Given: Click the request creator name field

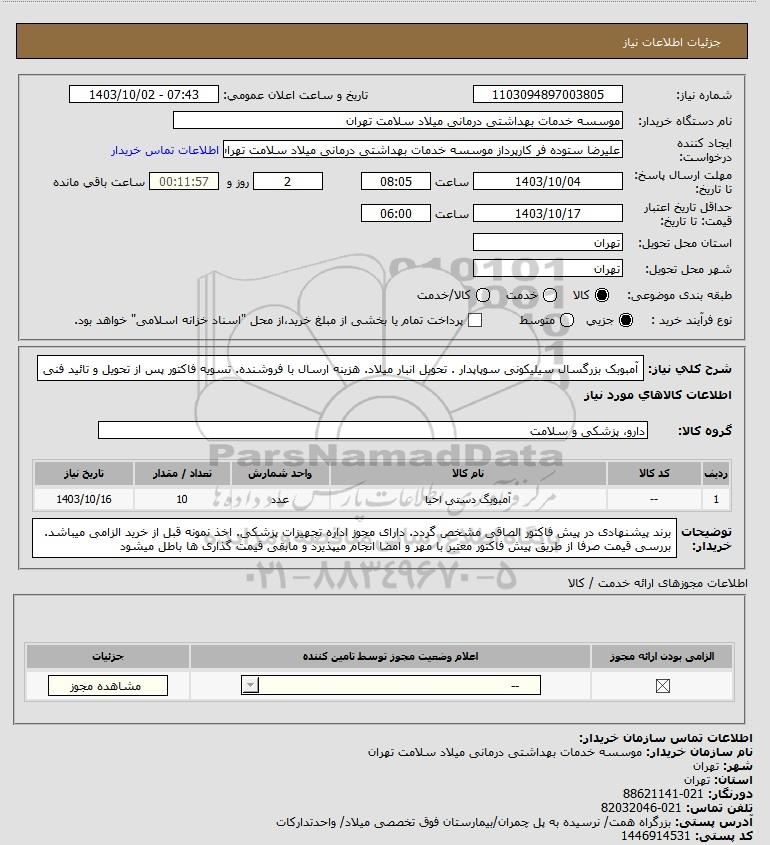Looking at the screenshot, I should 423,150.
